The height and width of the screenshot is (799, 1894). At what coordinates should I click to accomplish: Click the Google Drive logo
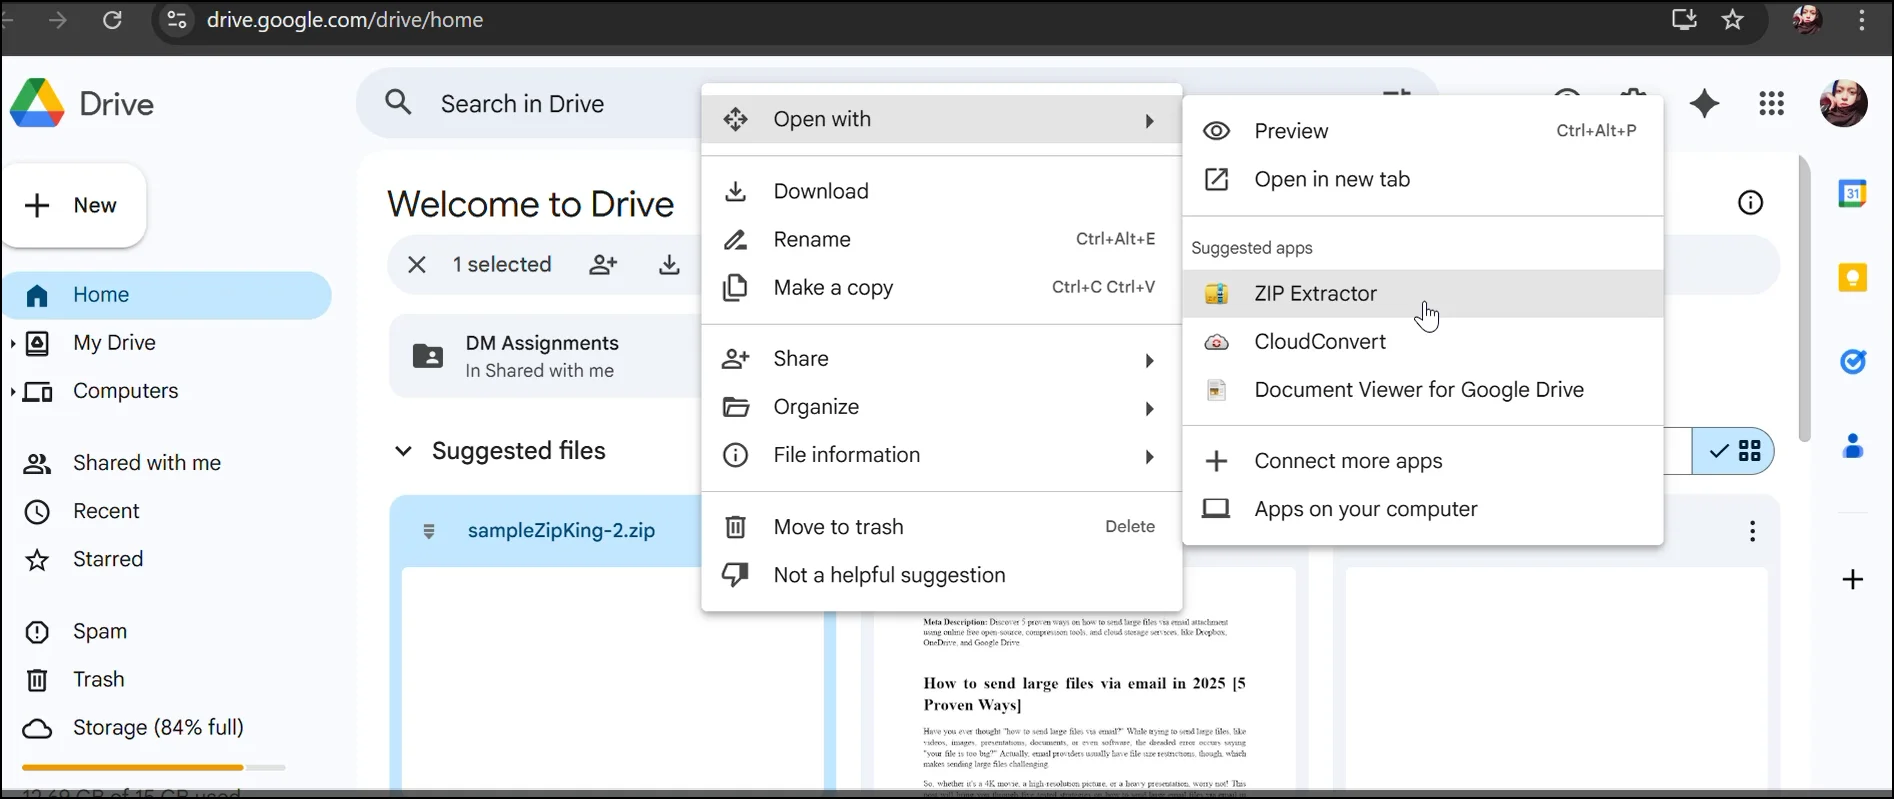pyautogui.click(x=38, y=104)
